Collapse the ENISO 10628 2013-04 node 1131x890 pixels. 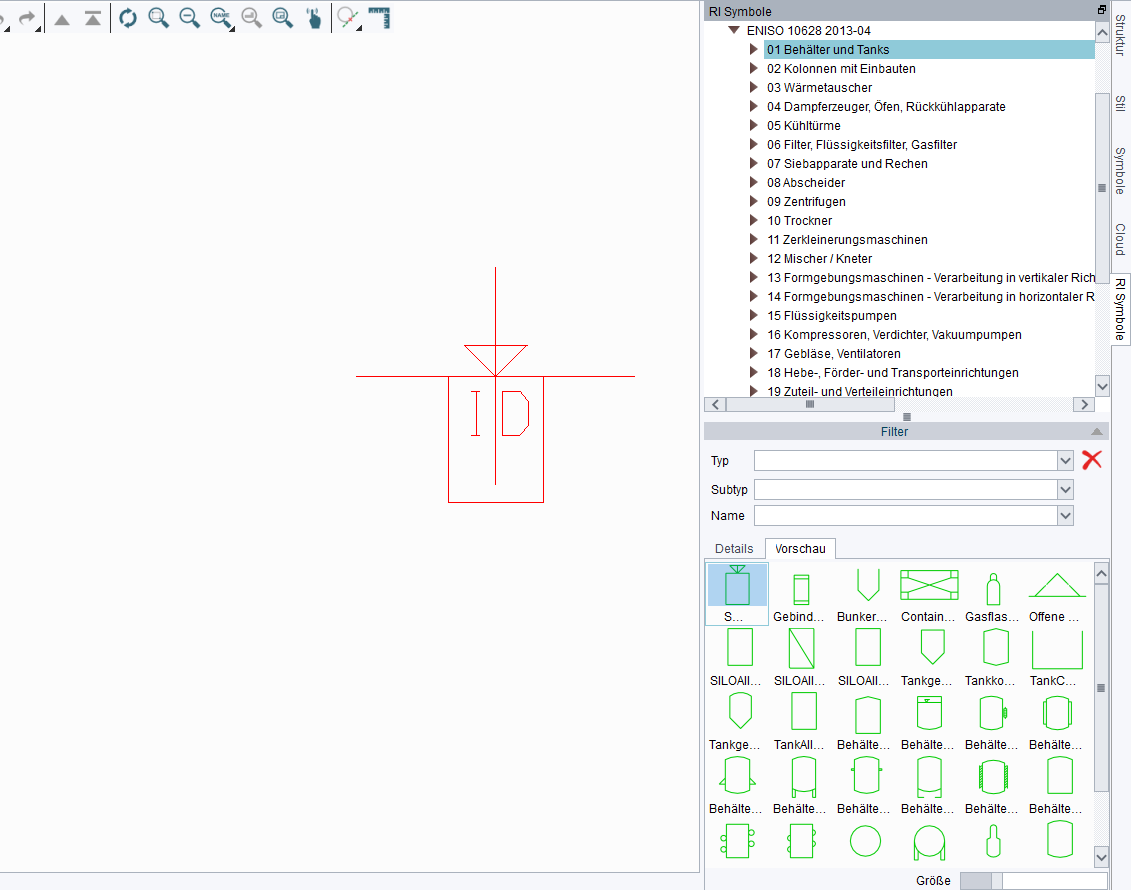(734, 30)
